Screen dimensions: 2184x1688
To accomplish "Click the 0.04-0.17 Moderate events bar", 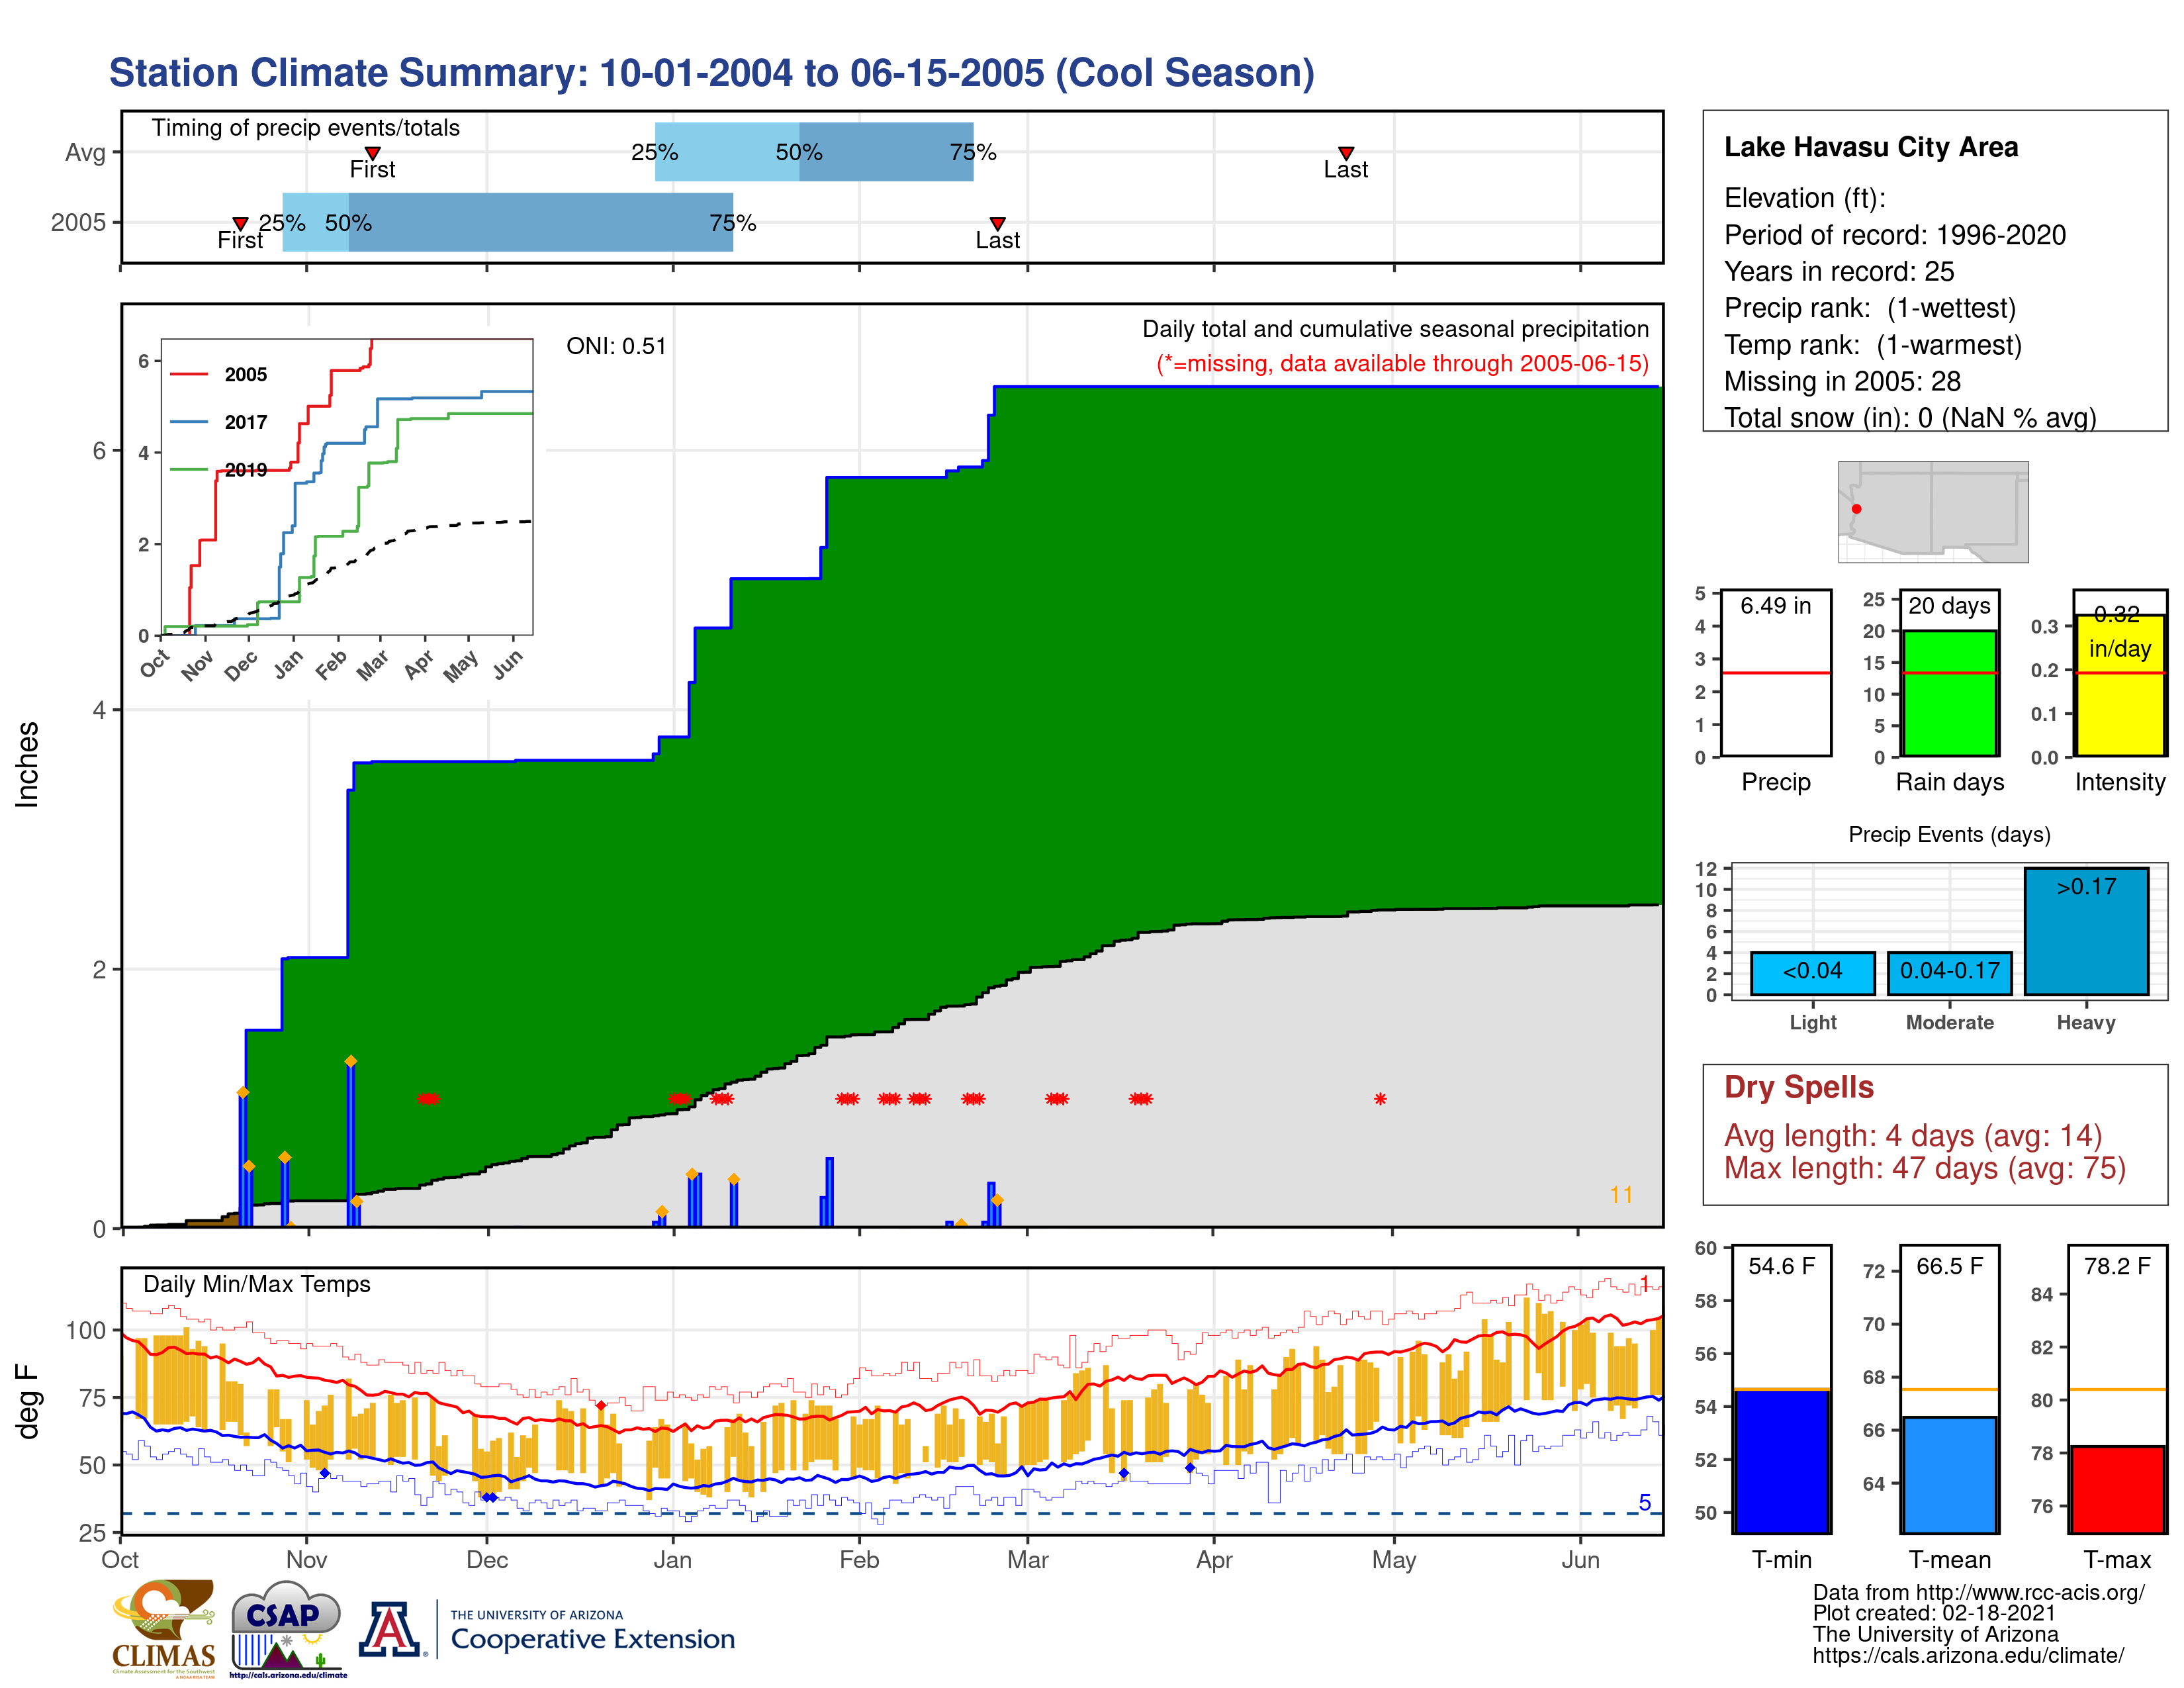I will click(x=1949, y=973).
